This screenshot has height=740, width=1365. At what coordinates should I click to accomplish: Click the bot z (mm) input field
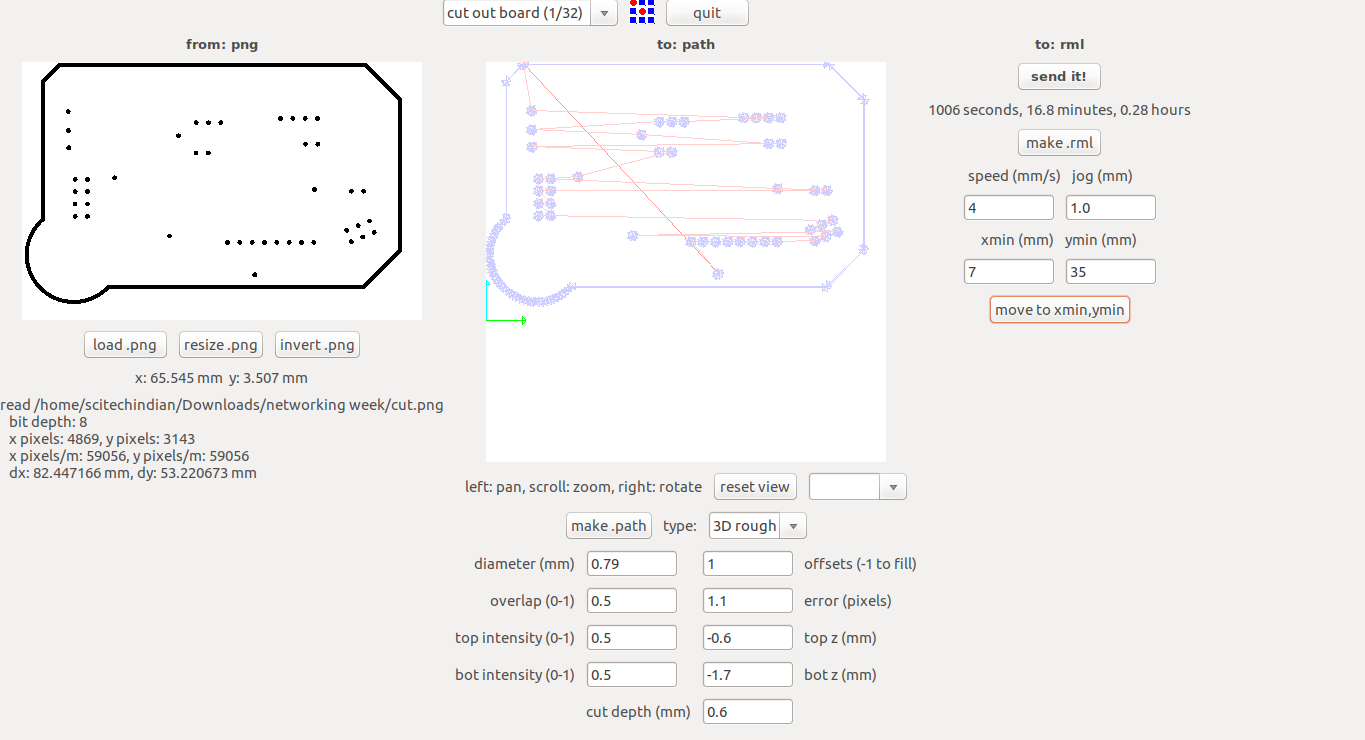[x=747, y=675]
